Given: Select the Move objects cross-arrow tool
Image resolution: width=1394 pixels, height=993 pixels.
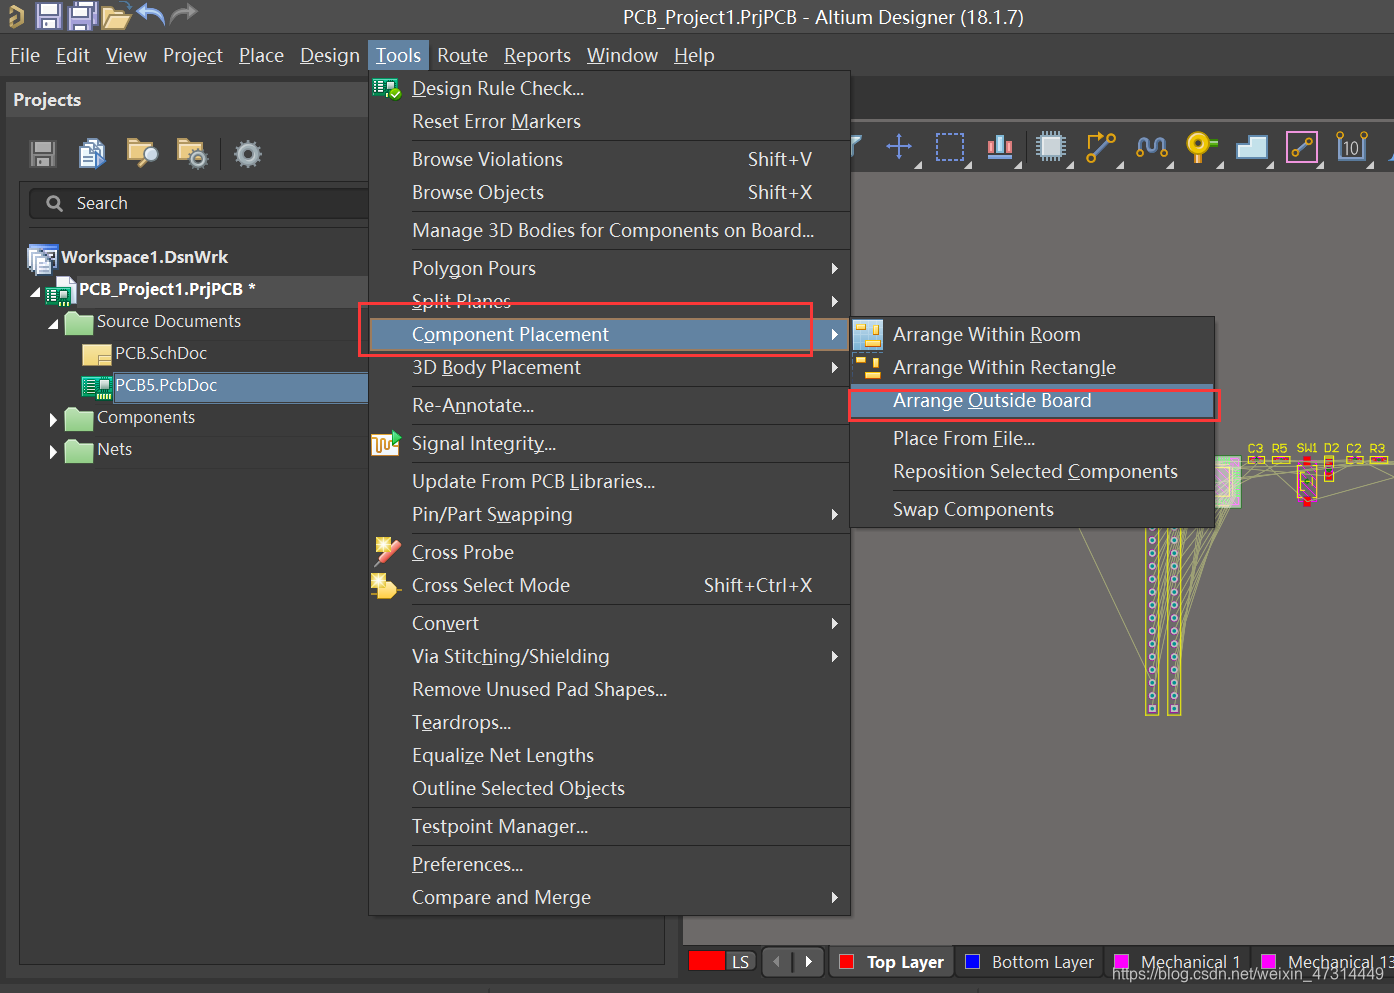Looking at the screenshot, I should (x=899, y=146).
